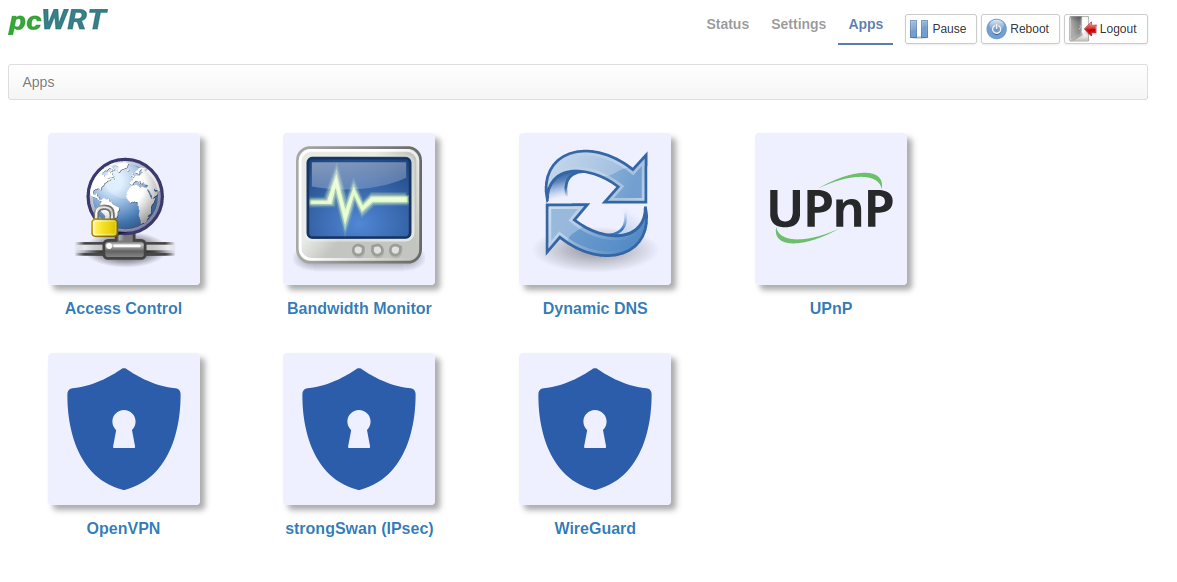Click the Apps breadcrumb bar

click(x=577, y=82)
